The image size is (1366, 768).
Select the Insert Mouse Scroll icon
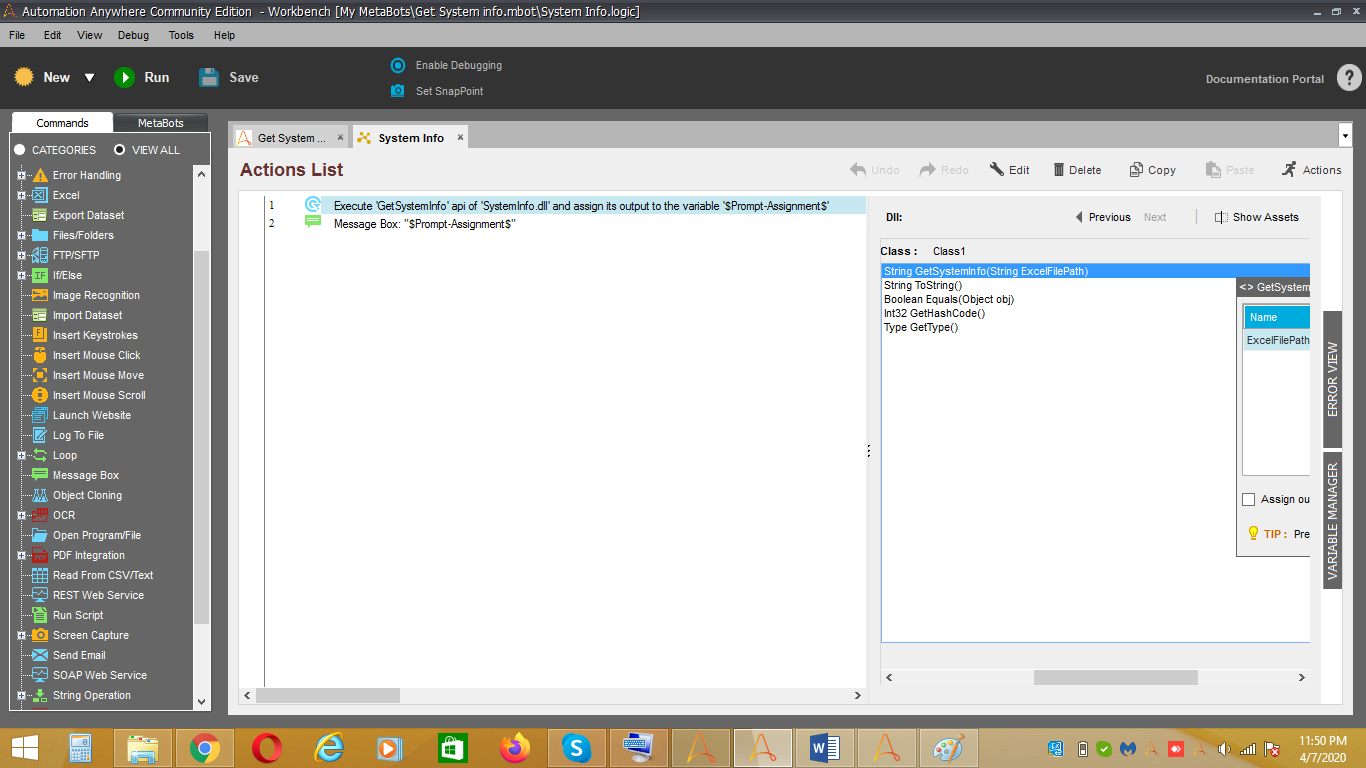pyautogui.click(x=40, y=395)
